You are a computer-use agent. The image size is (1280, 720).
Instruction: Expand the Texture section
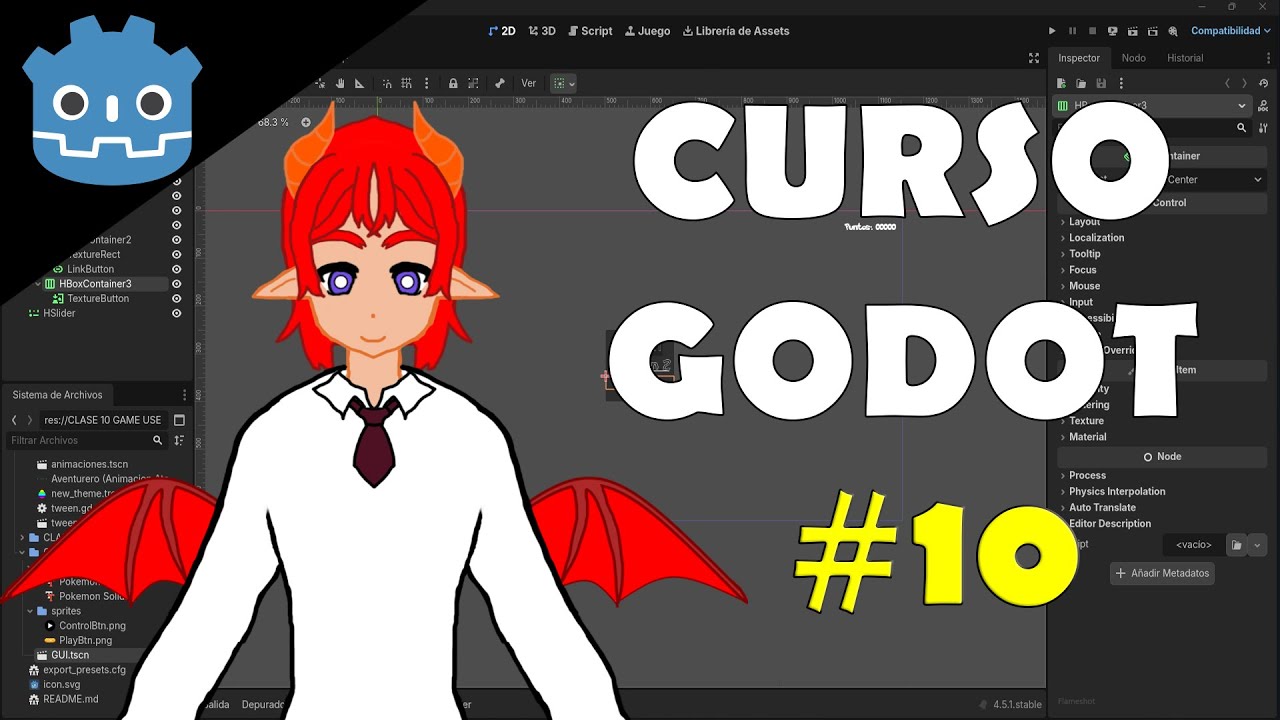(x=1086, y=421)
